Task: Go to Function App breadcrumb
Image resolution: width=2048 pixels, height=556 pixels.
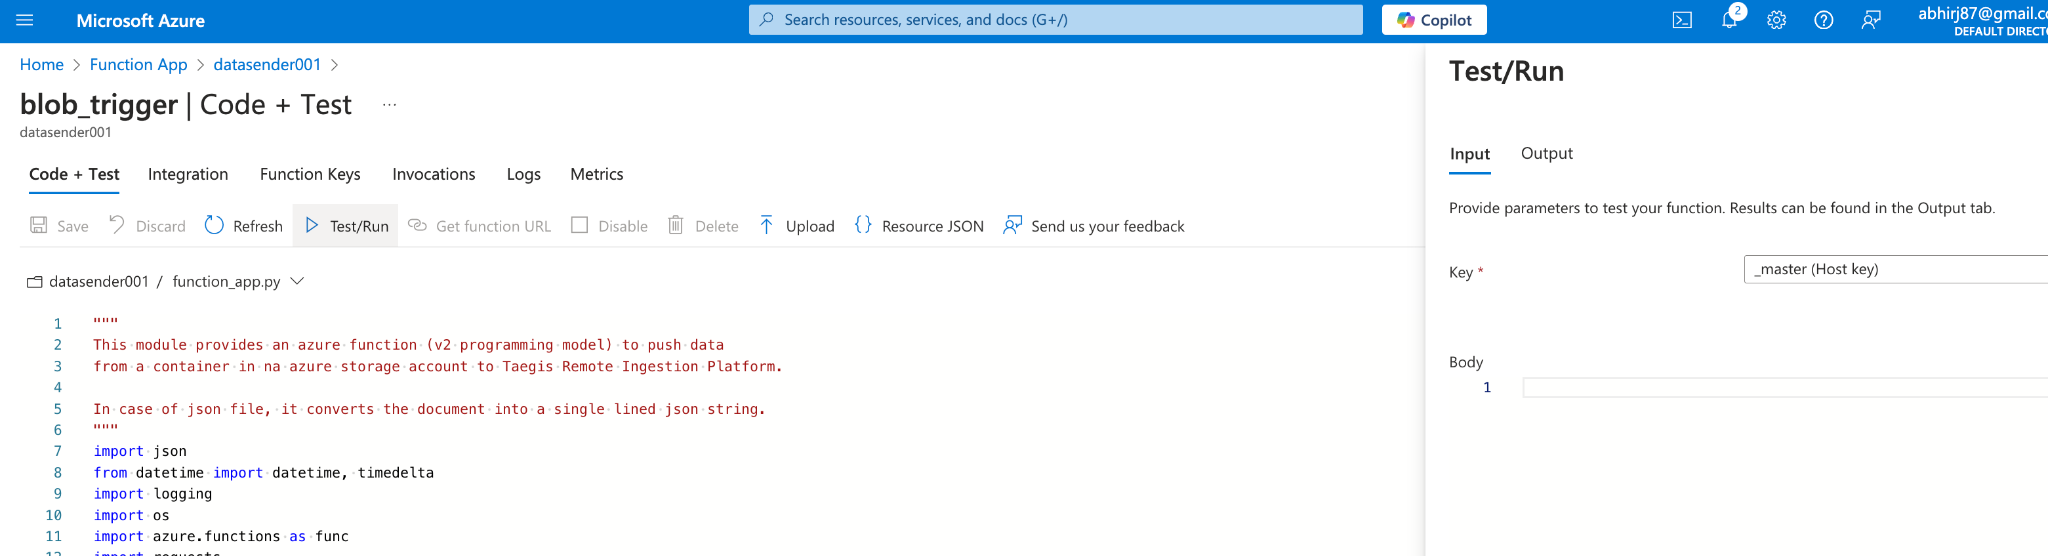Action: click(138, 64)
